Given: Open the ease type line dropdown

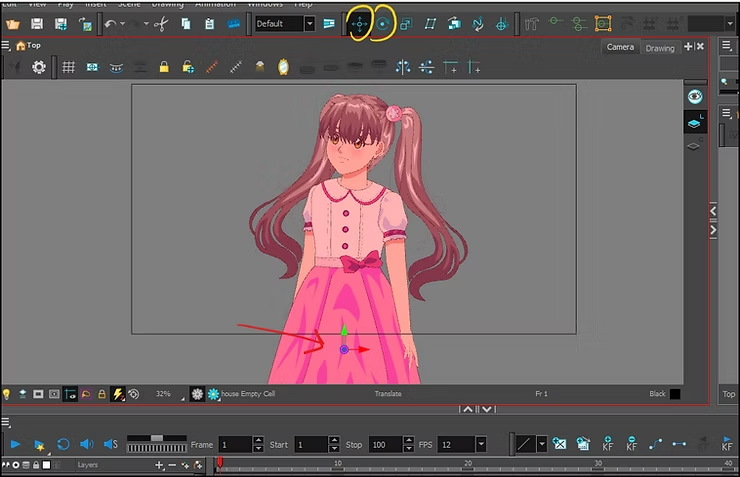Looking at the screenshot, I should click(x=542, y=444).
